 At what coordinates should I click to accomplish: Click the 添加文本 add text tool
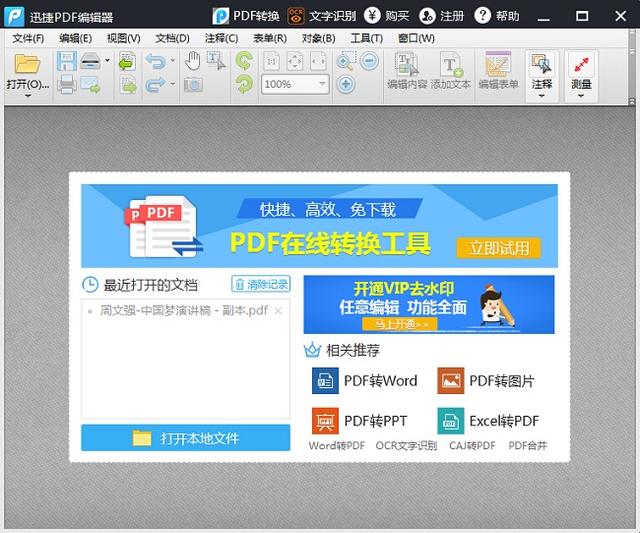pyautogui.click(x=451, y=70)
